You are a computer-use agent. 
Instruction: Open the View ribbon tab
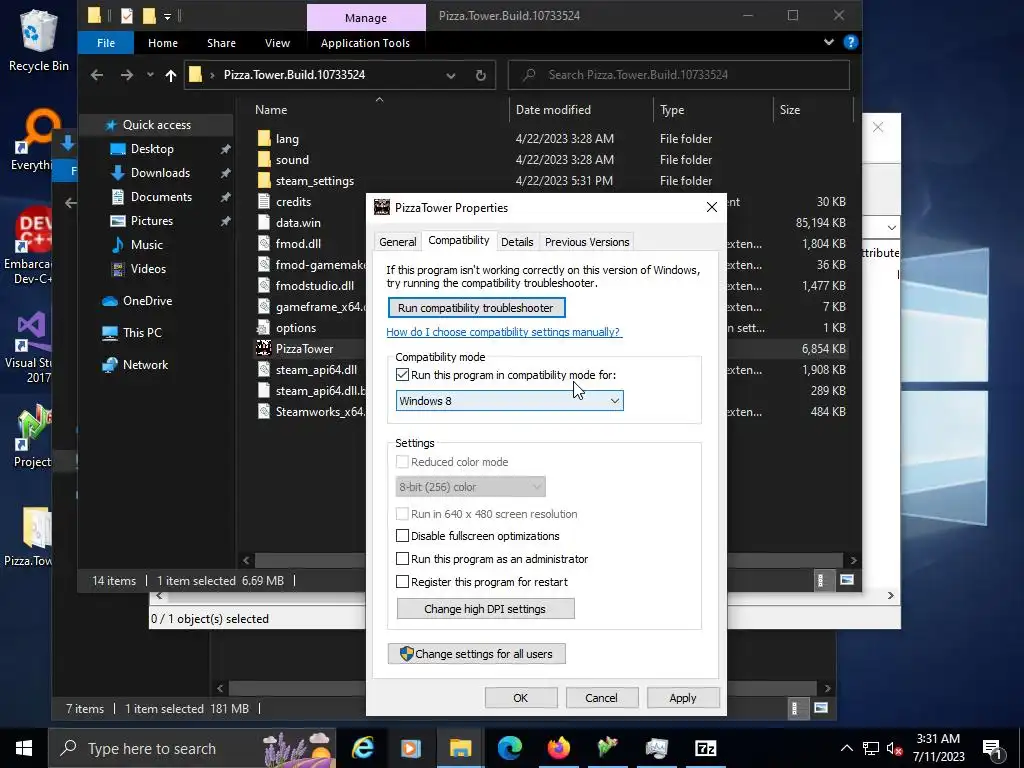278,43
